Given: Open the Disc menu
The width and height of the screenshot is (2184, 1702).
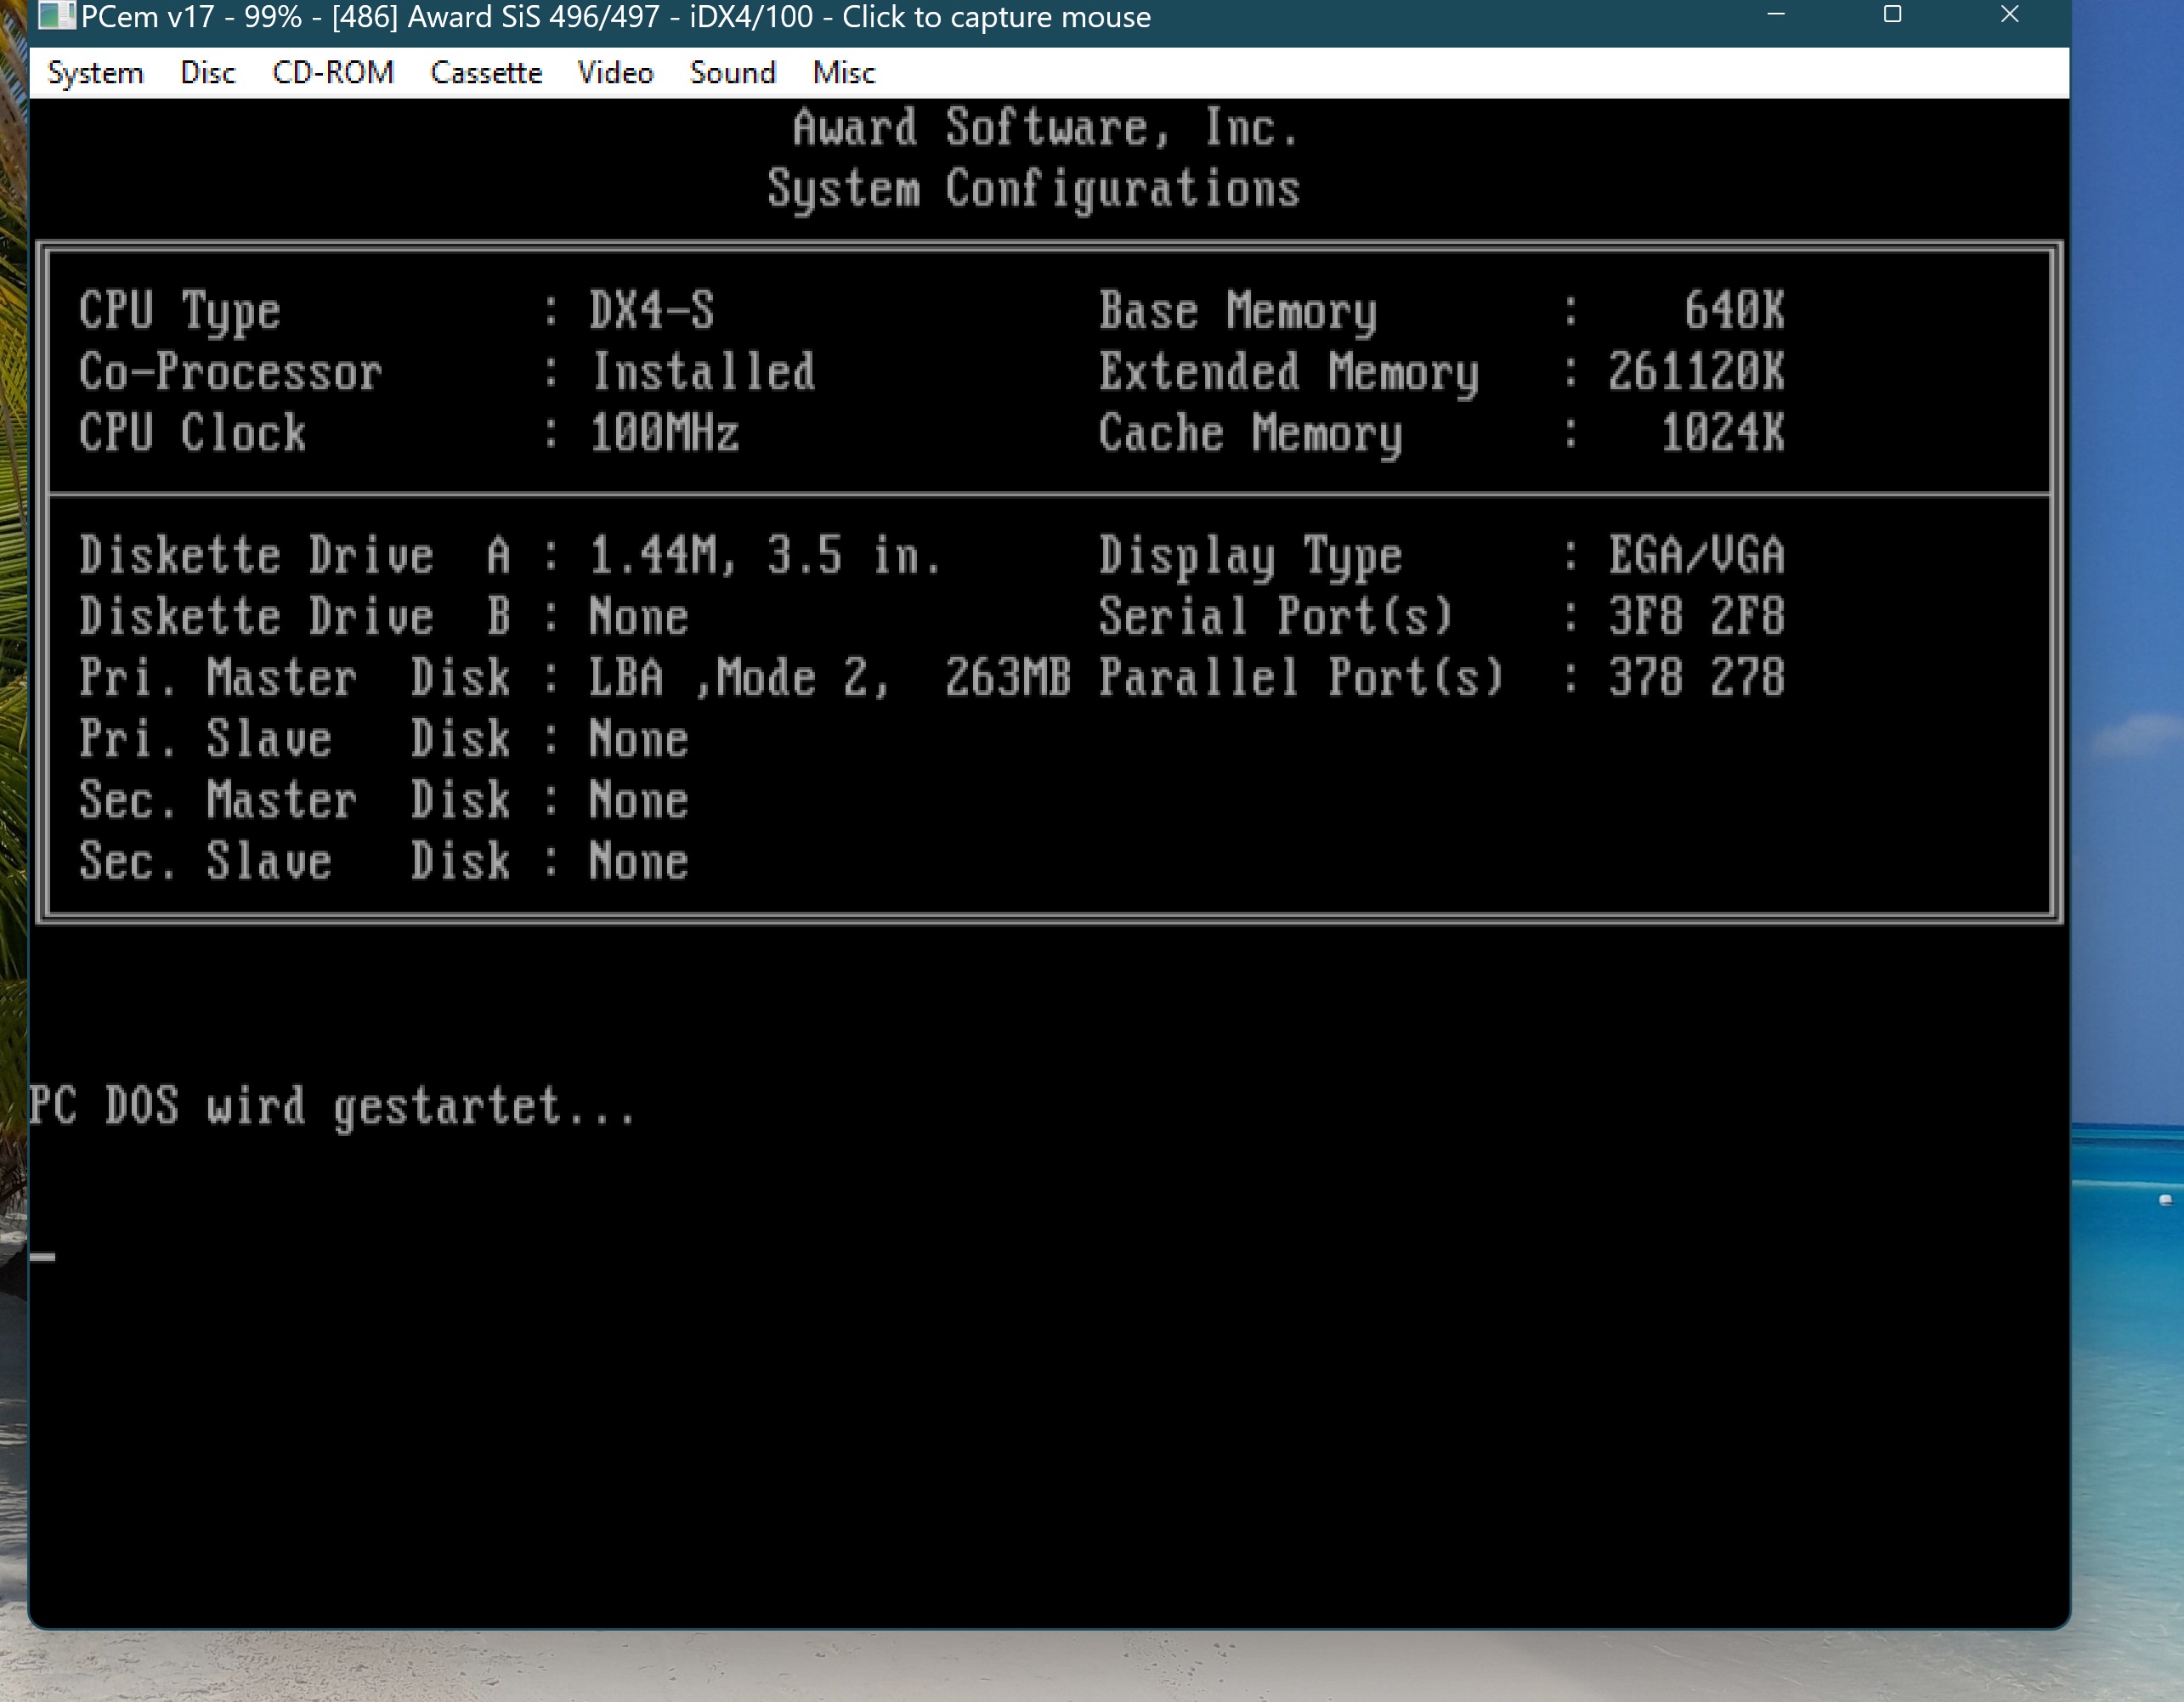Looking at the screenshot, I should 208,73.
